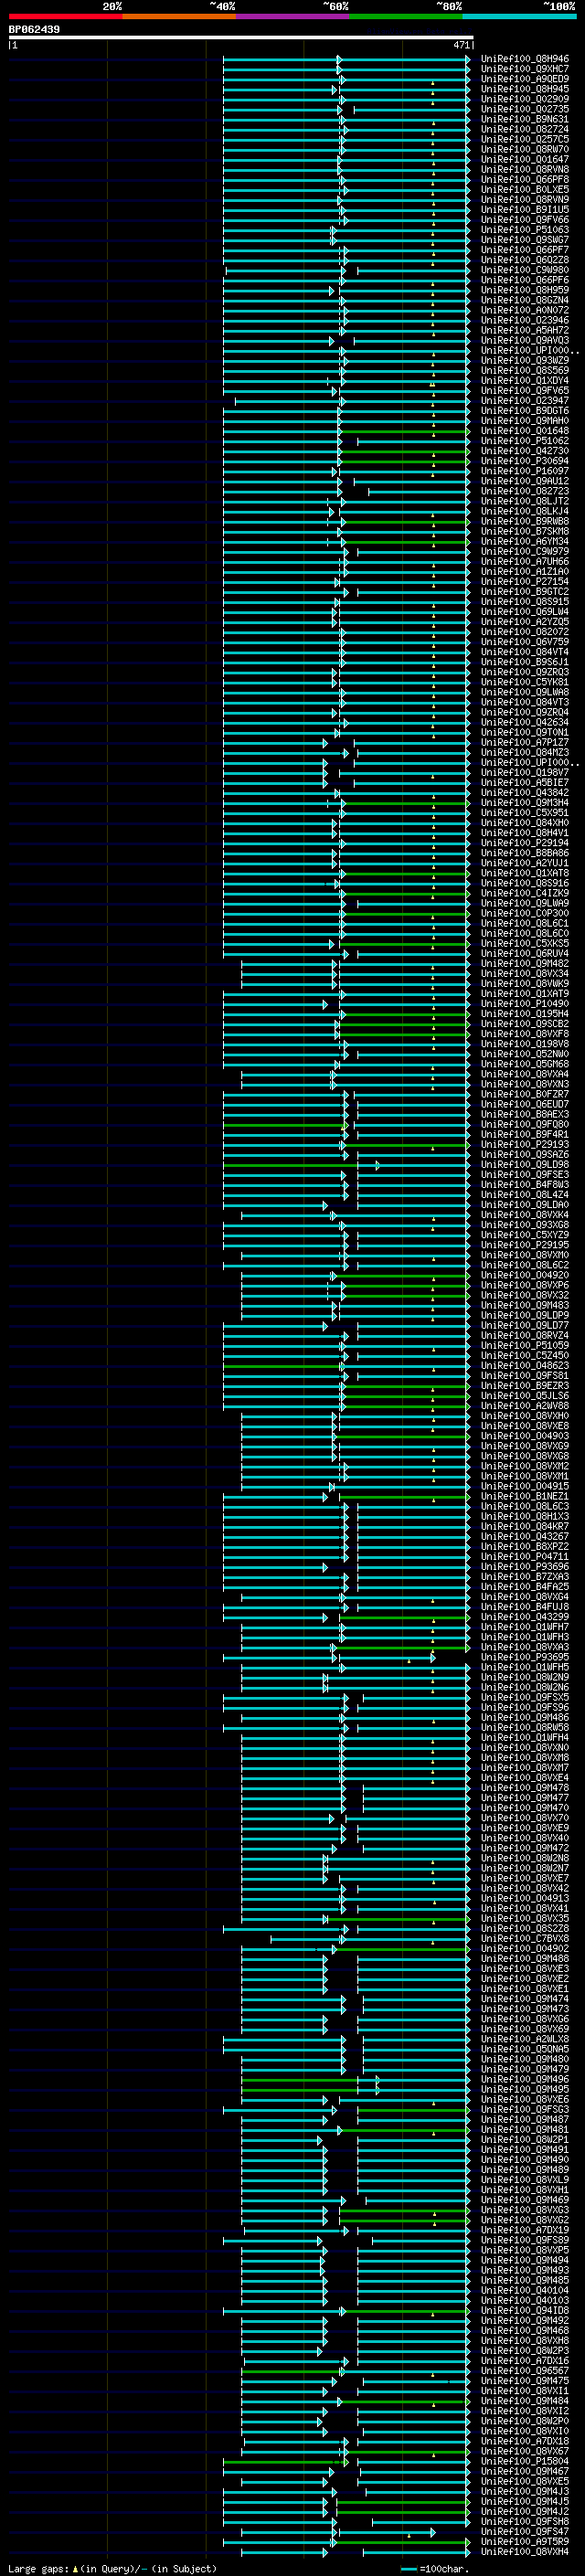Select hit UniRef100_Q9SCB2
This screenshot has height=2576, width=585.
coord(525,1023)
